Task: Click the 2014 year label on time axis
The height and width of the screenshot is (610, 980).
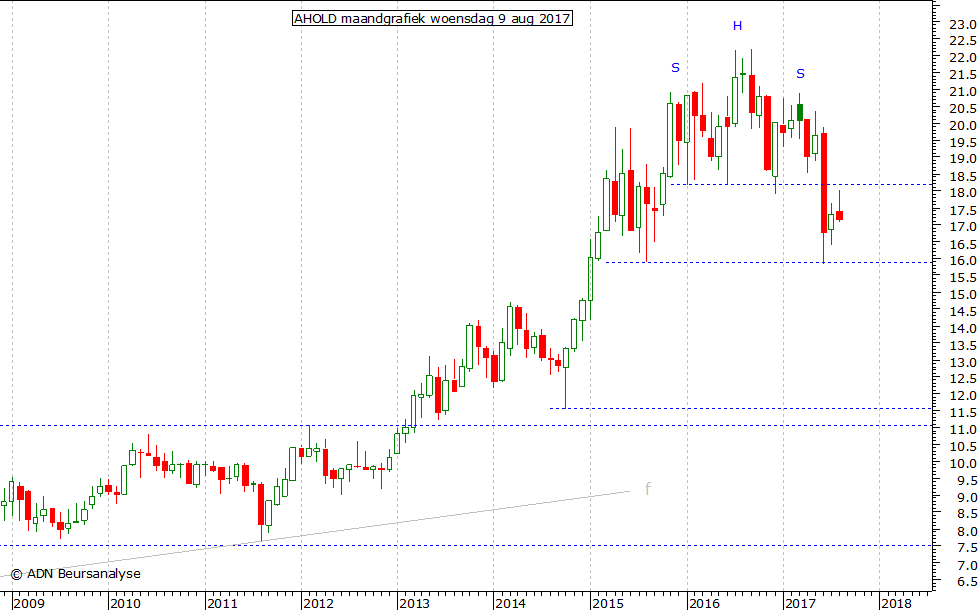Action: [511, 603]
